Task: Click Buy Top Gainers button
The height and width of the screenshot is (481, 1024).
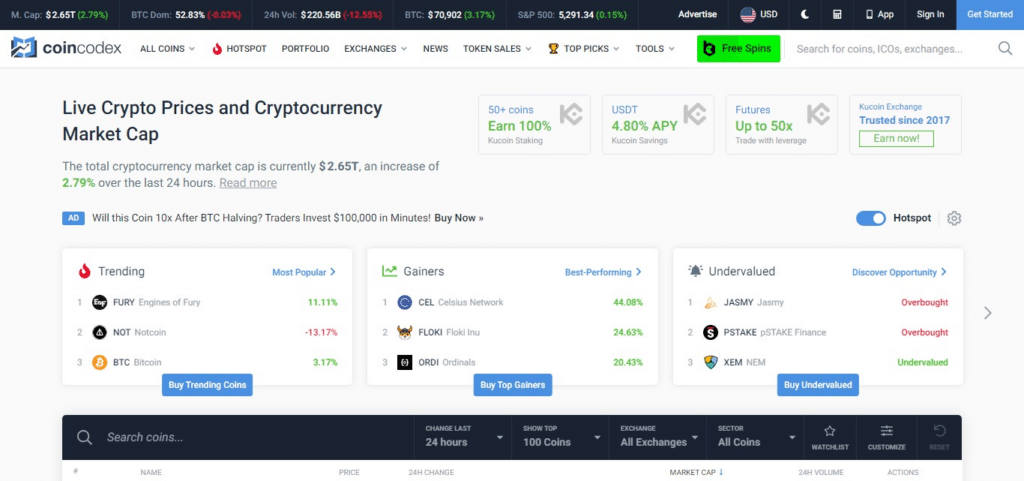Action: (x=513, y=385)
